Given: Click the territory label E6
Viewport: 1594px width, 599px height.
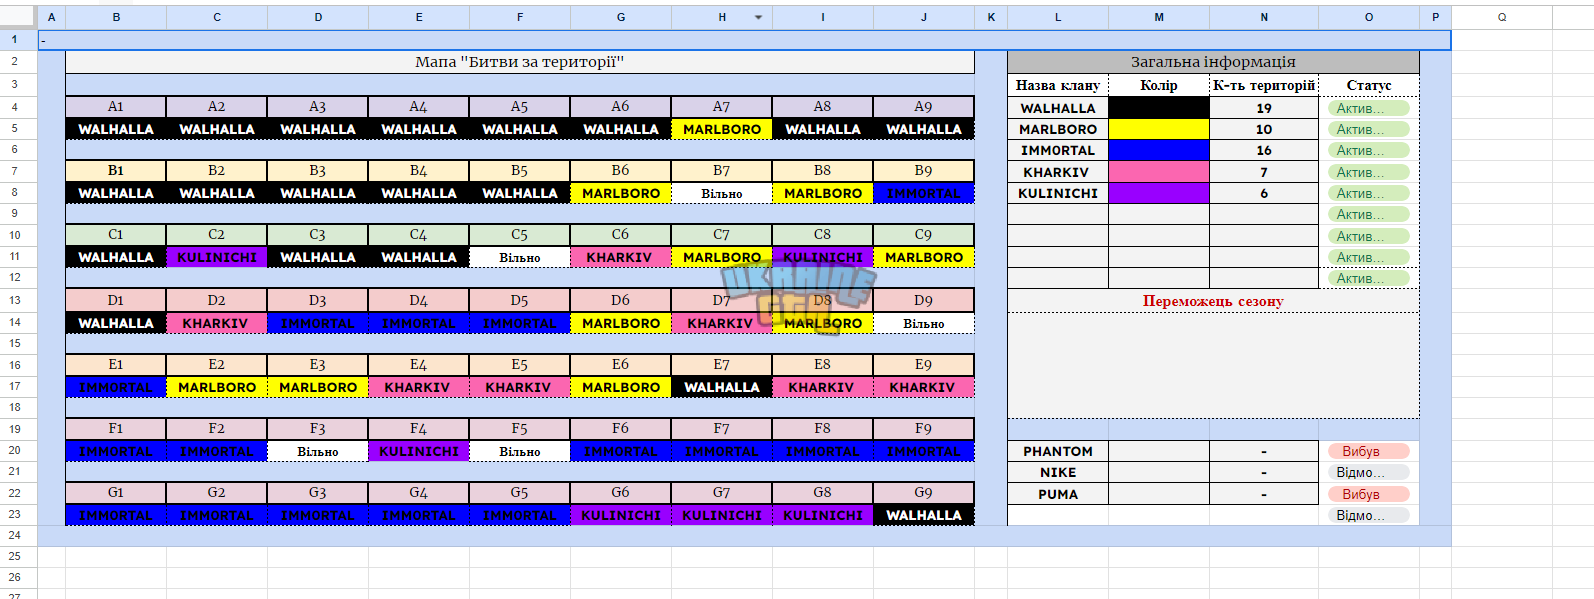Looking at the screenshot, I should [621, 365].
